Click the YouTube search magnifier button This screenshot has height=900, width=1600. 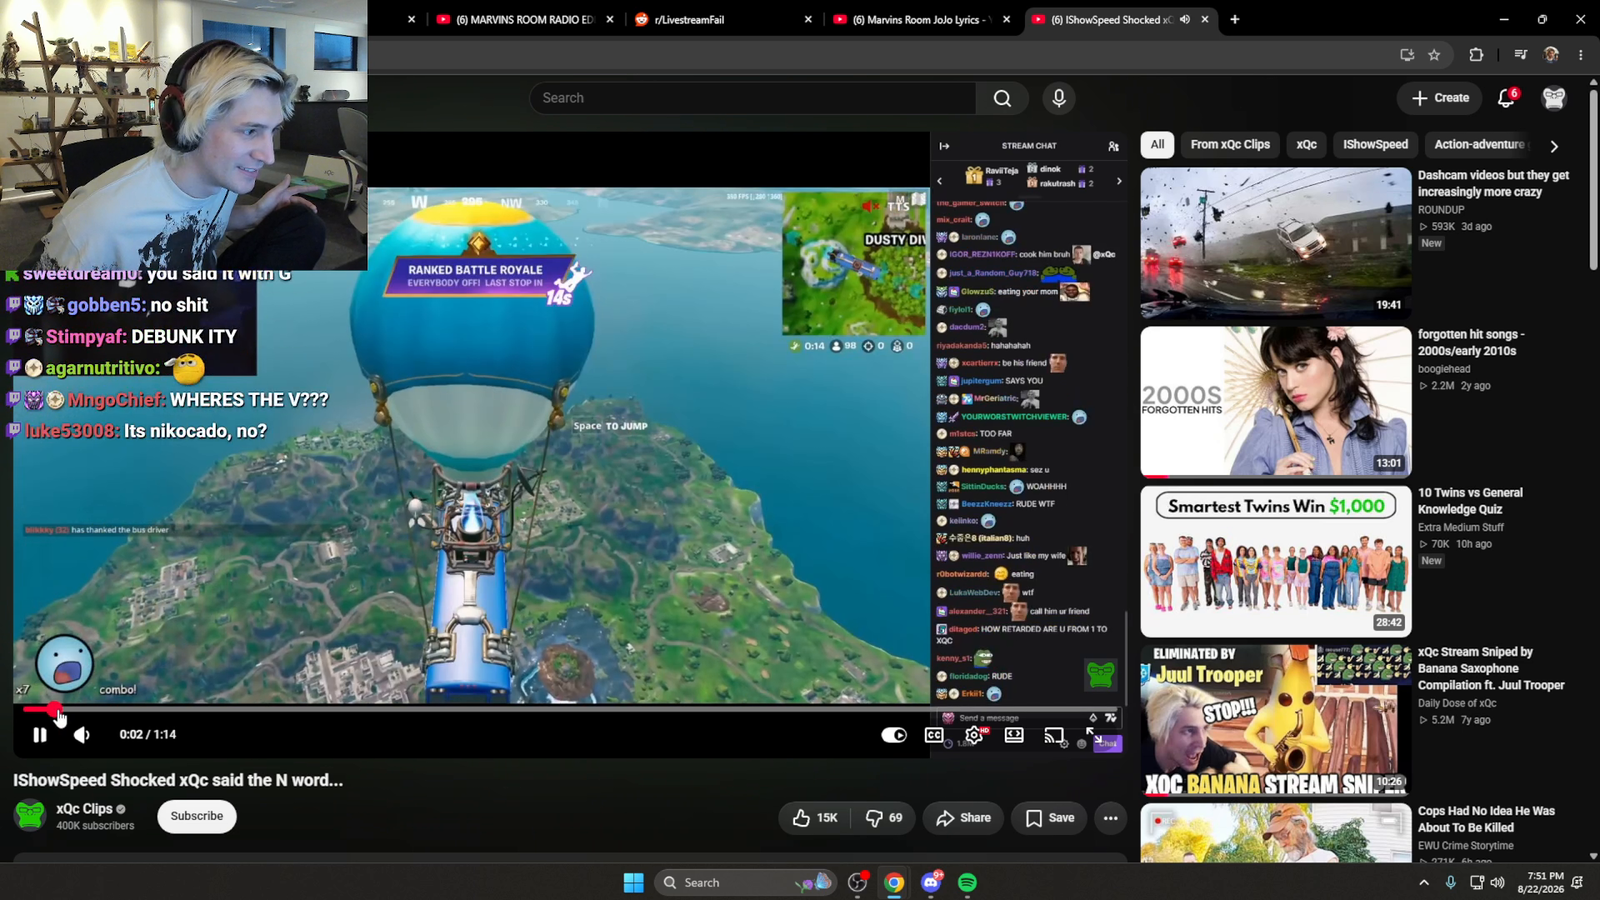coord(1002,98)
